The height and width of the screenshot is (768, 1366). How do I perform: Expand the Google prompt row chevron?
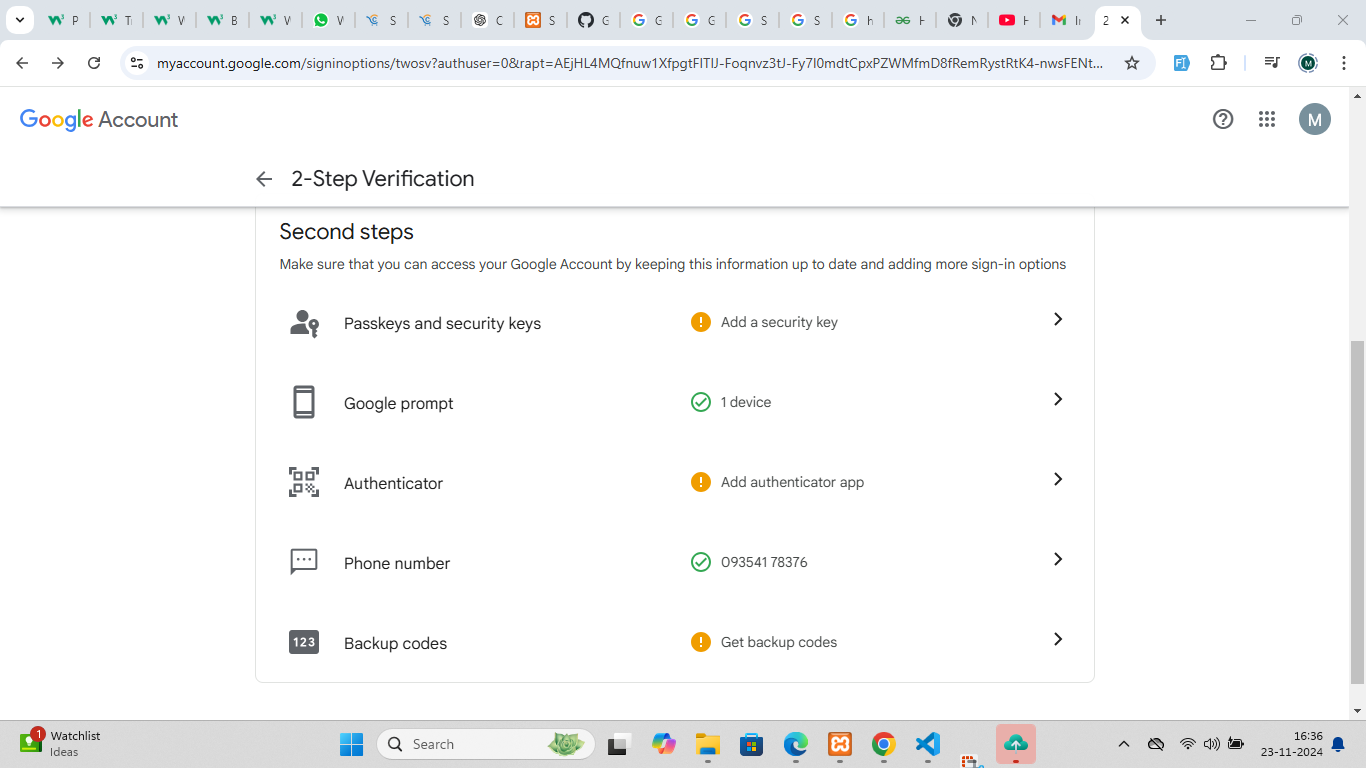[1057, 400]
